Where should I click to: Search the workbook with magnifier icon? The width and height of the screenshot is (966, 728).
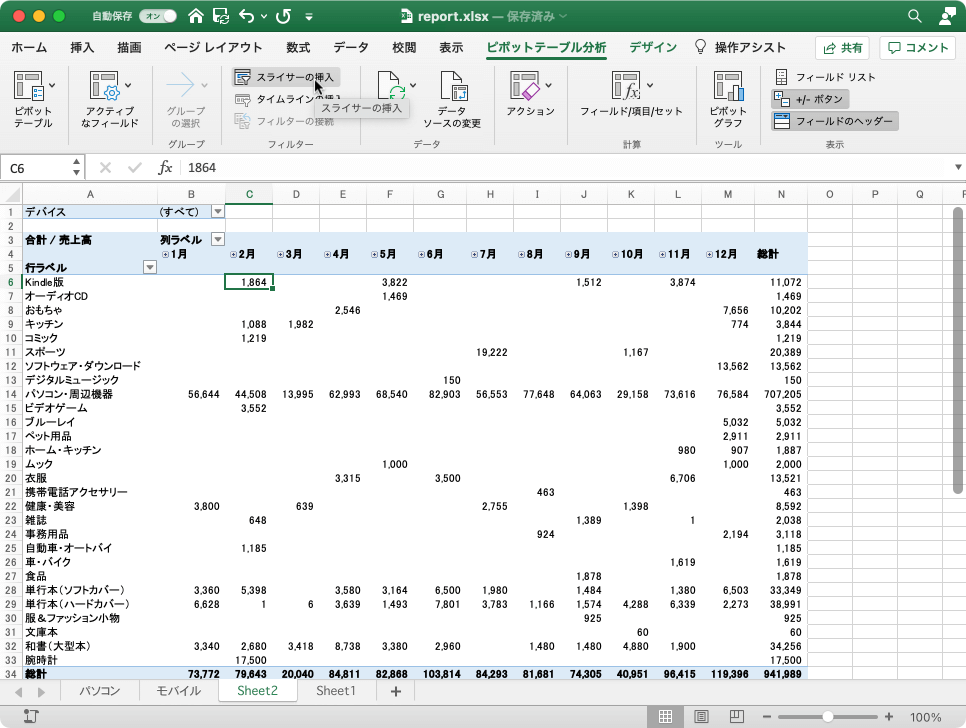pyautogui.click(x=914, y=16)
